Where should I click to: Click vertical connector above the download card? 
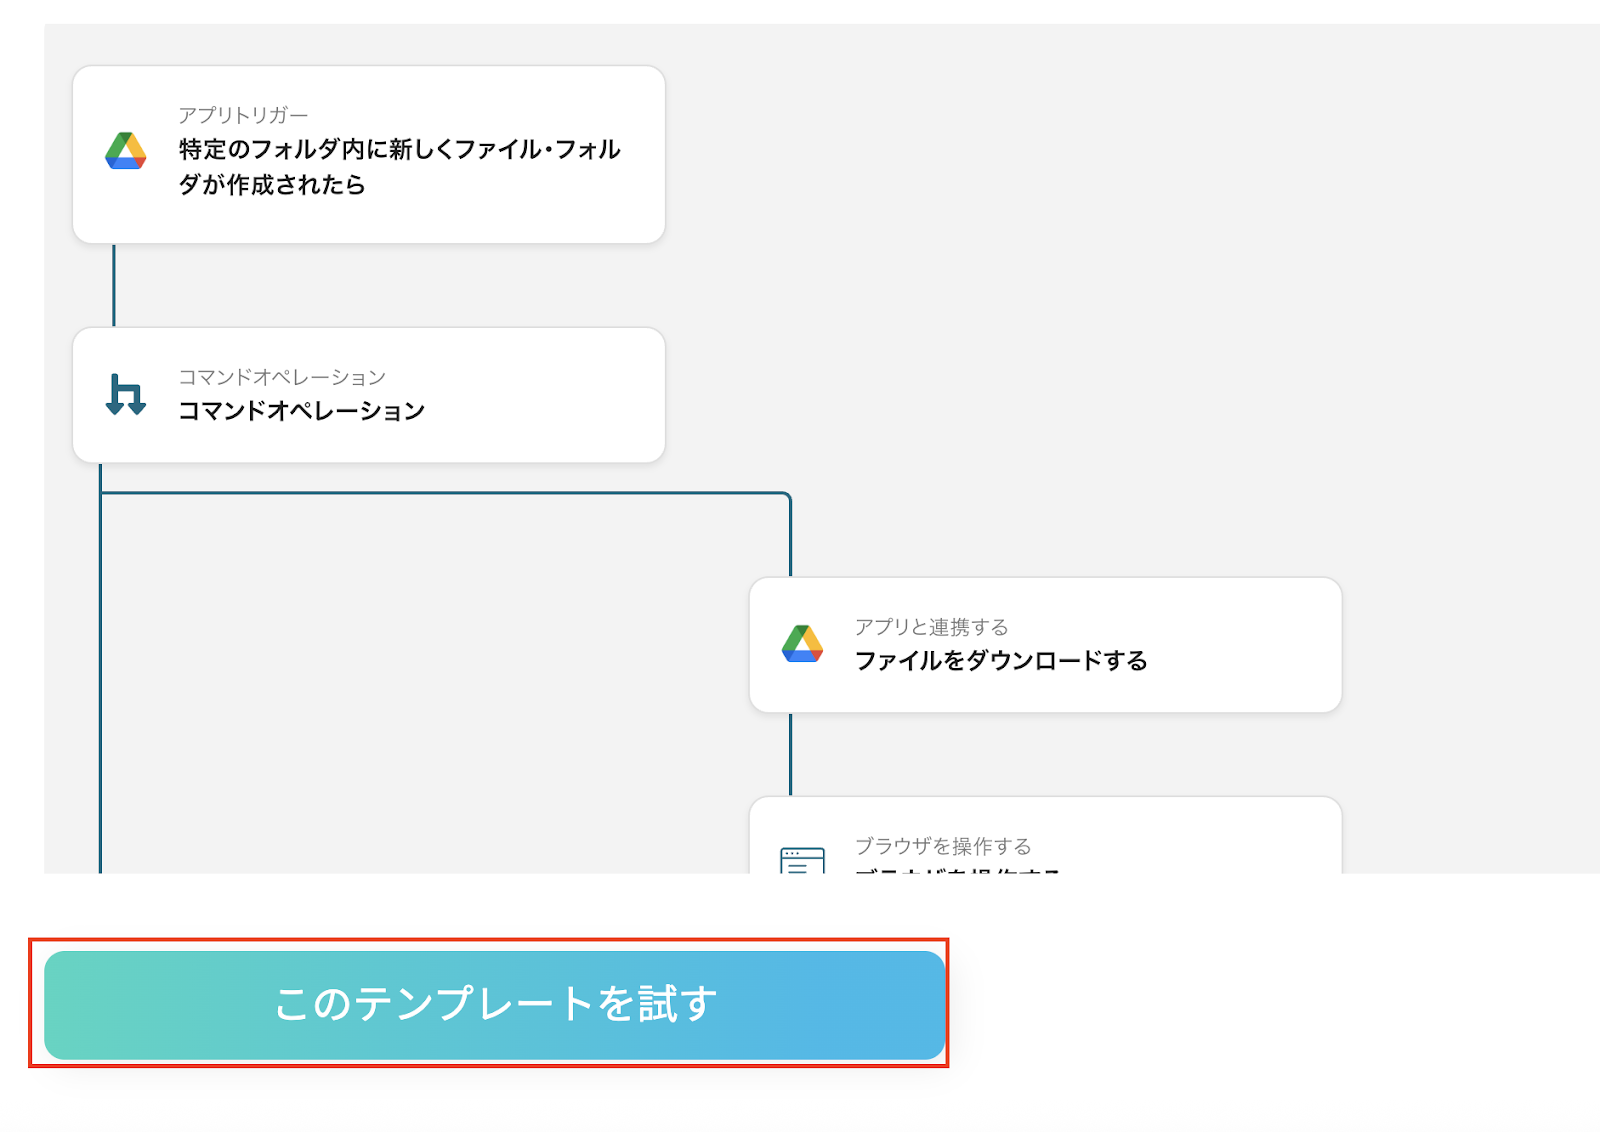(791, 535)
